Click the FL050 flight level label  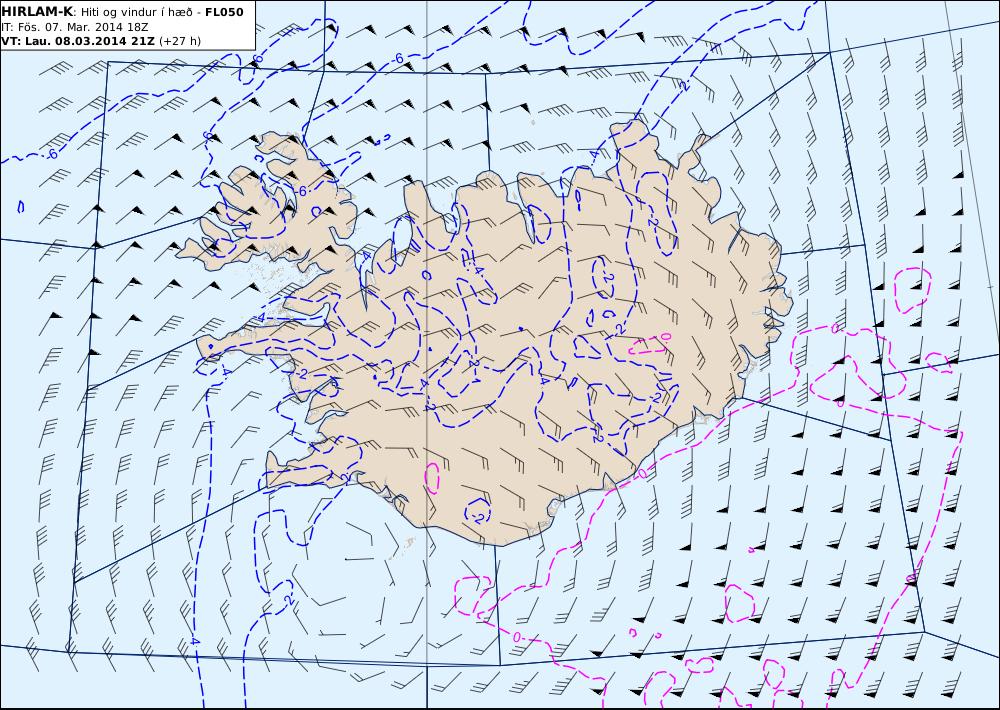tap(224, 12)
